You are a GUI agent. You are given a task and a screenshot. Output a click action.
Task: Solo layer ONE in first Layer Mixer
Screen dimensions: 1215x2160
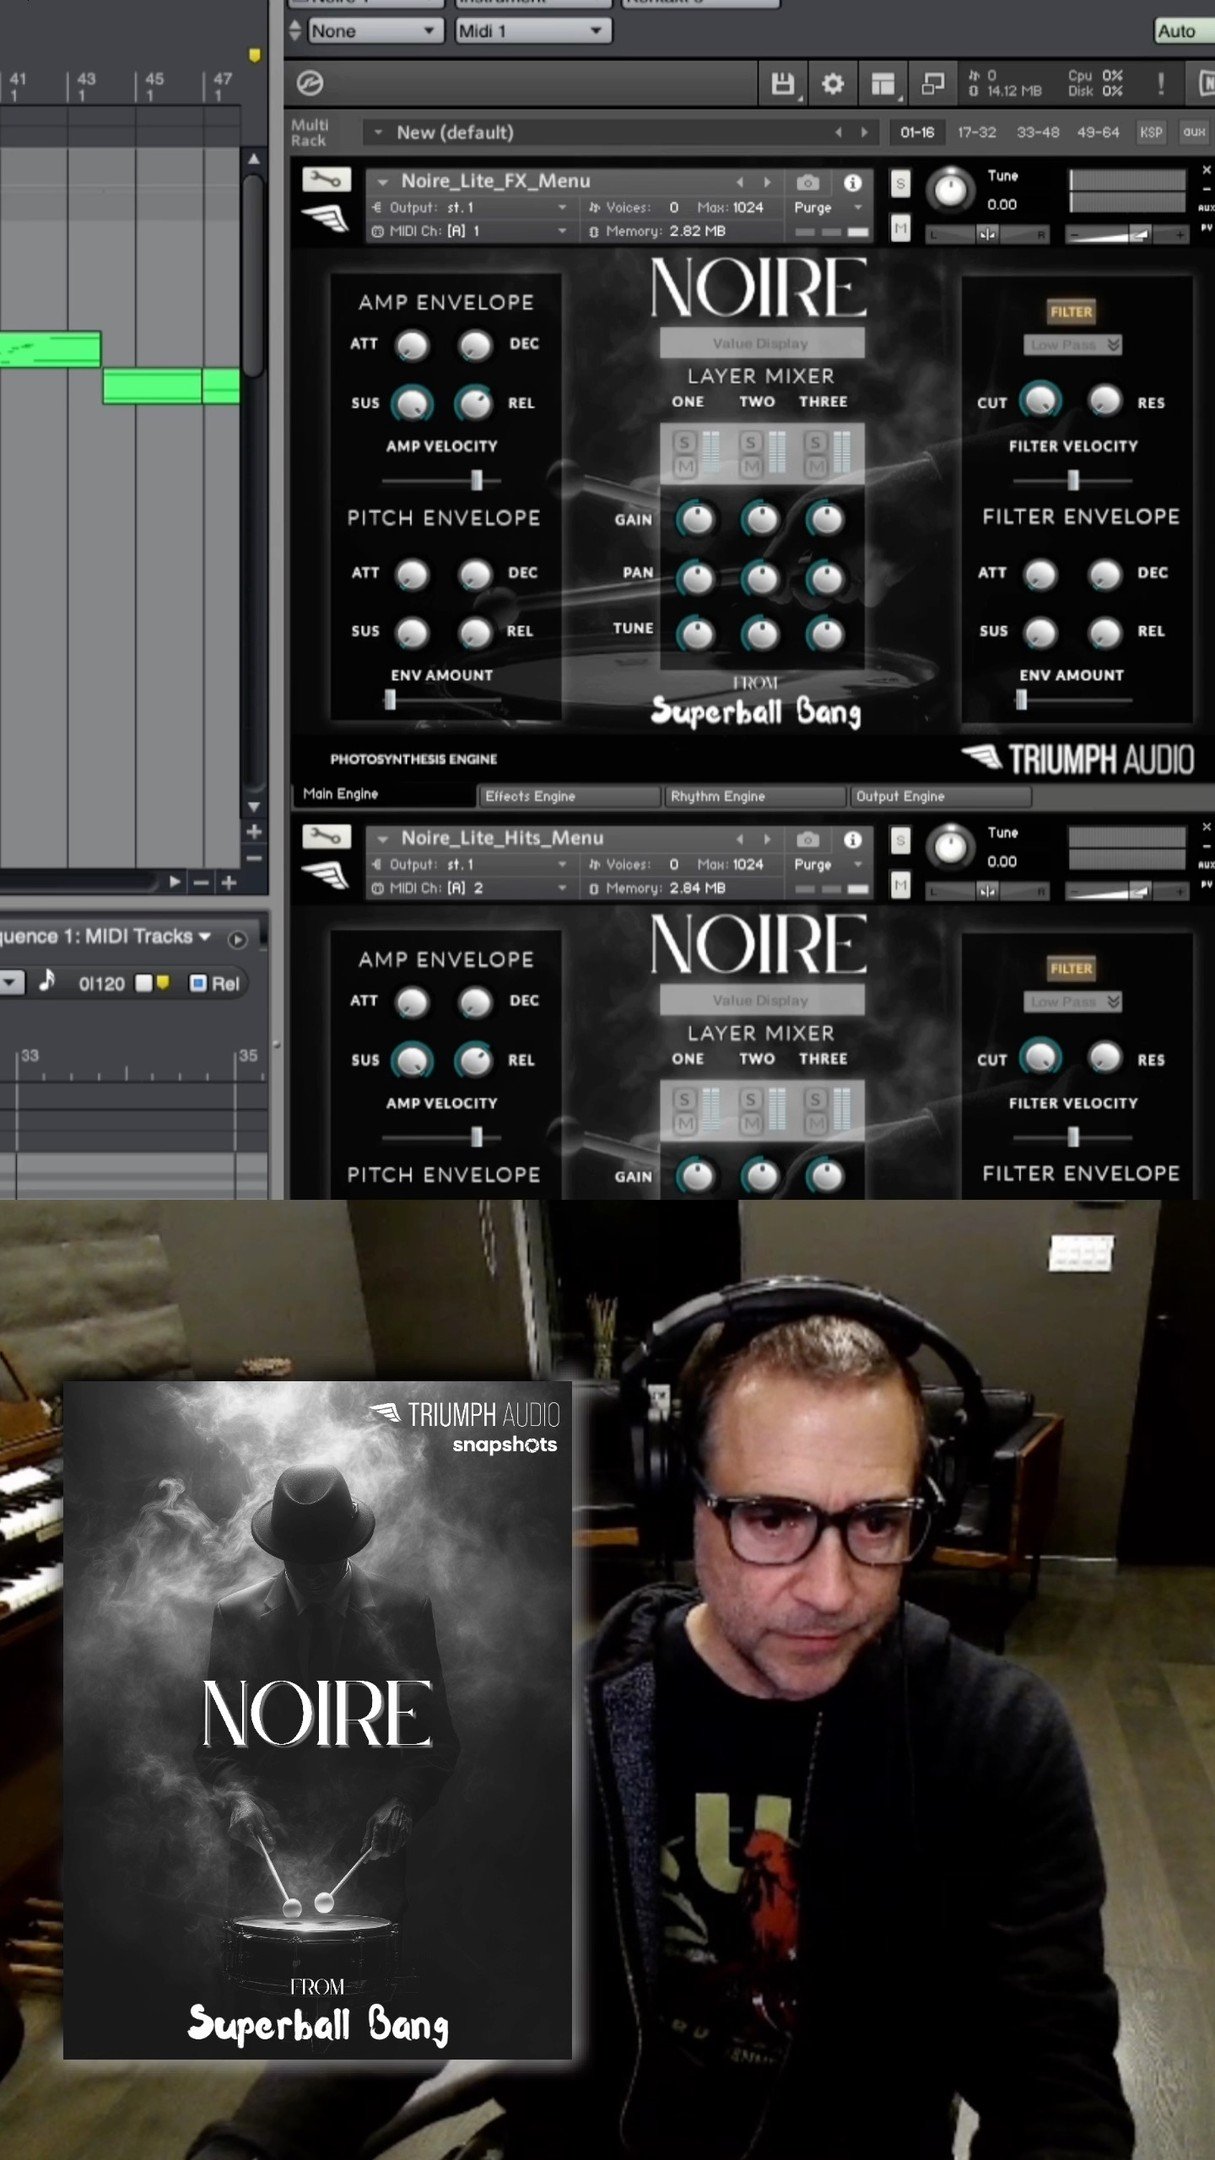point(685,442)
